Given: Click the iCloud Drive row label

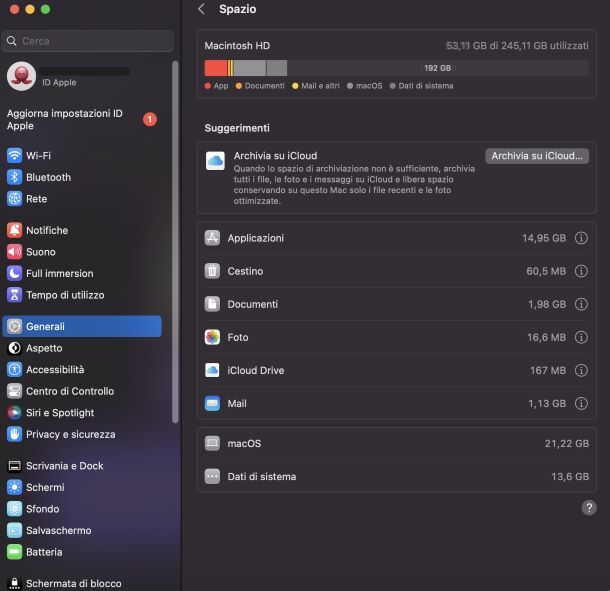Looking at the screenshot, I should [256, 370].
